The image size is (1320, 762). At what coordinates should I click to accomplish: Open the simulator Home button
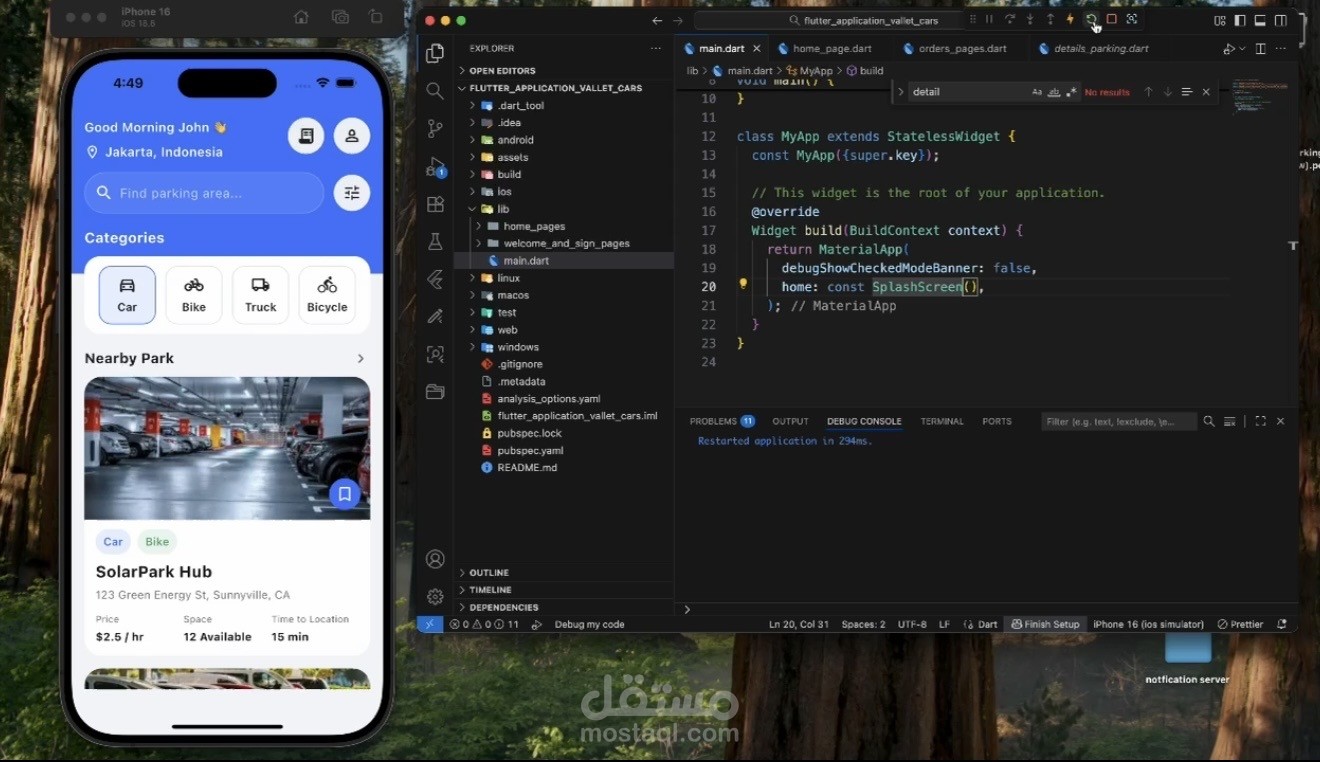click(301, 17)
